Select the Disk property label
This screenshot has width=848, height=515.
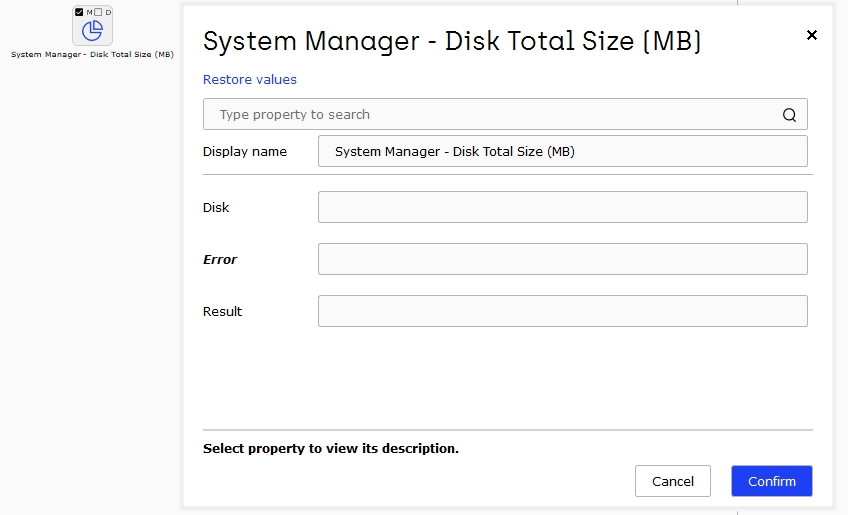point(216,207)
